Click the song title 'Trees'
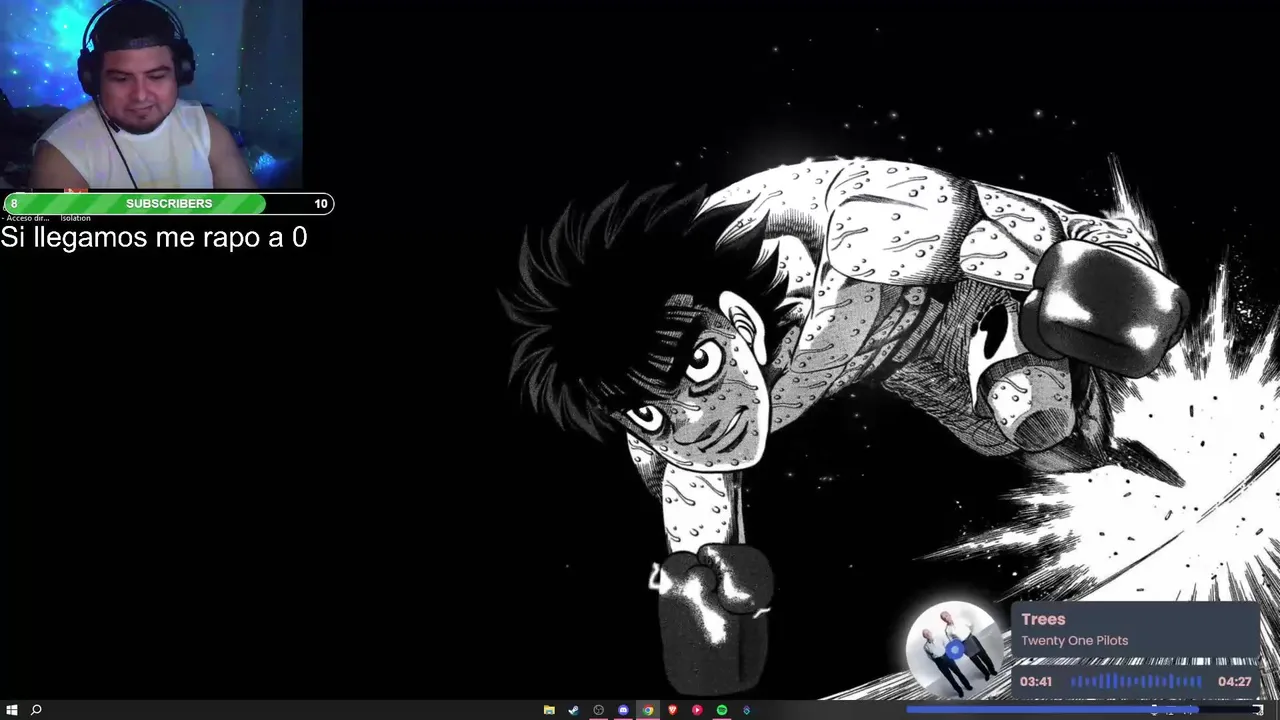The width and height of the screenshot is (1280, 720). [1043, 619]
